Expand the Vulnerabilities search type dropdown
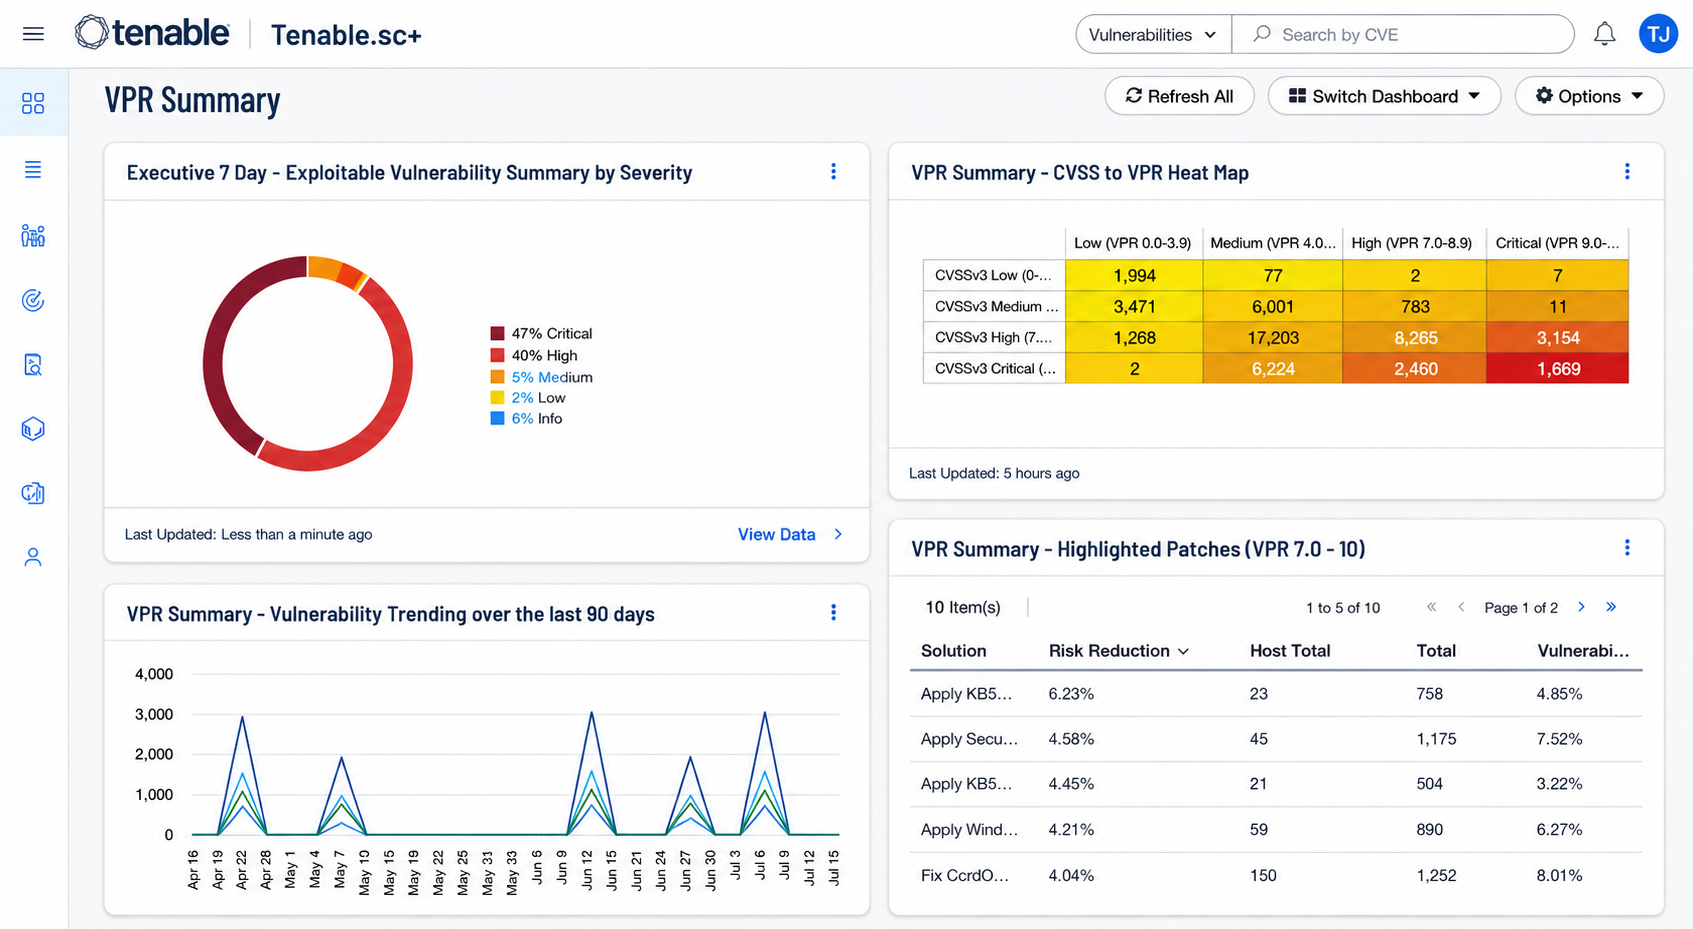This screenshot has height=929, width=1693. click(1153, 34)
